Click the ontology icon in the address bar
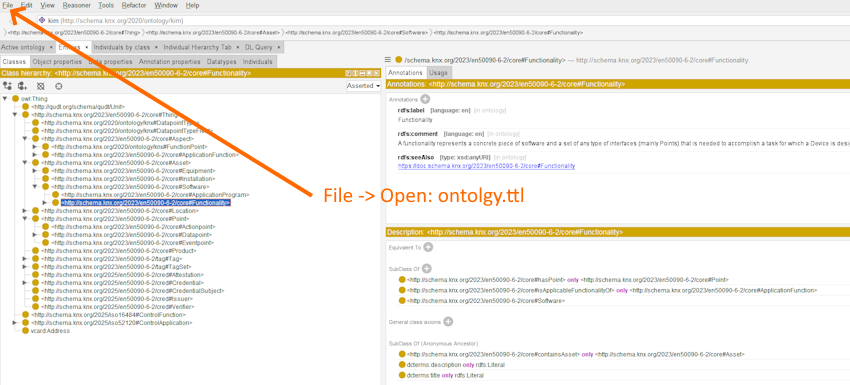850x385 pixels. pyautogui.click(x=42, y=21)
